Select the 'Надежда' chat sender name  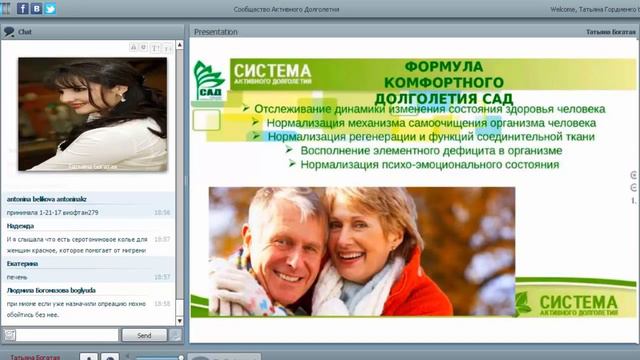[x=20, y=226]
